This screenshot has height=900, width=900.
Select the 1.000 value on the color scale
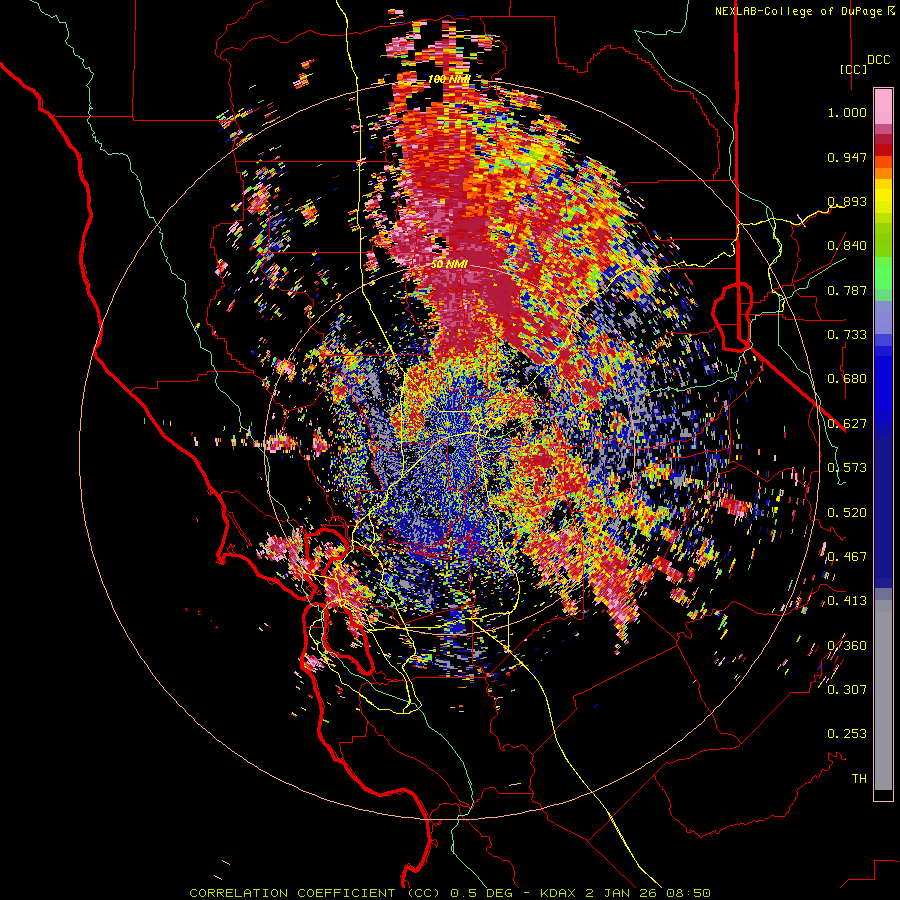tap(847, 112)
